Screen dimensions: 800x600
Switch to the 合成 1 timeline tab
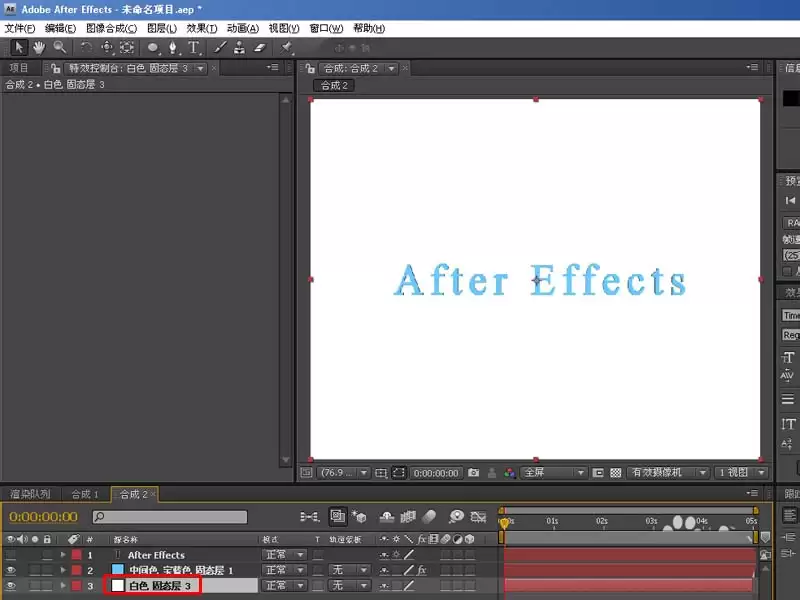[85, 494]
